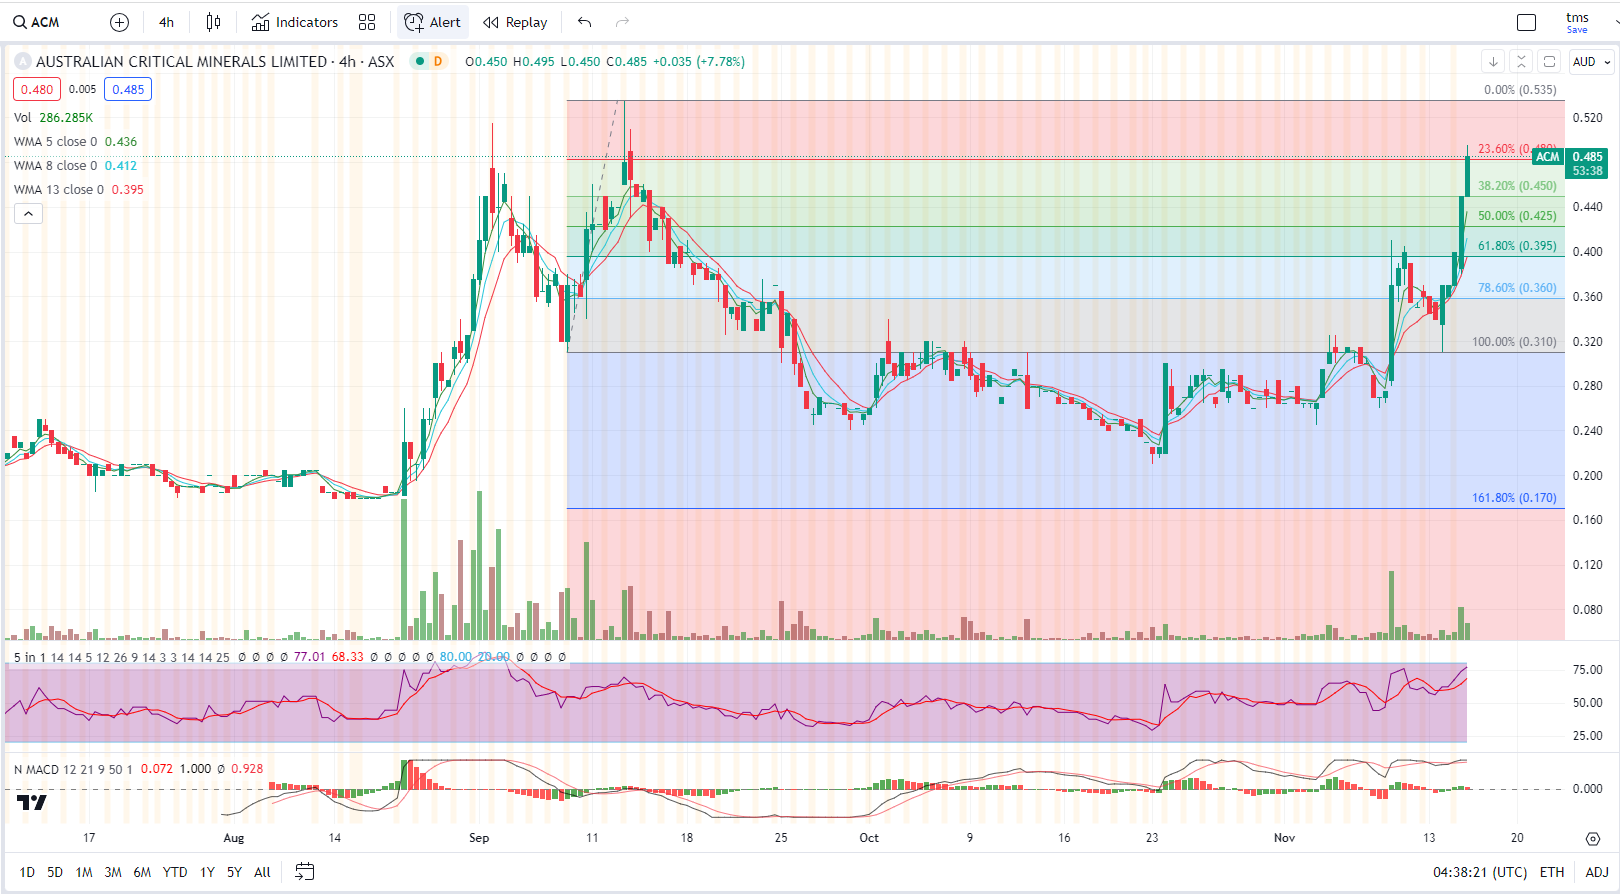This screenshot has height=894, width=1620.
Task: Click the delayed data D badge
Action: click(x=438, y=62)
